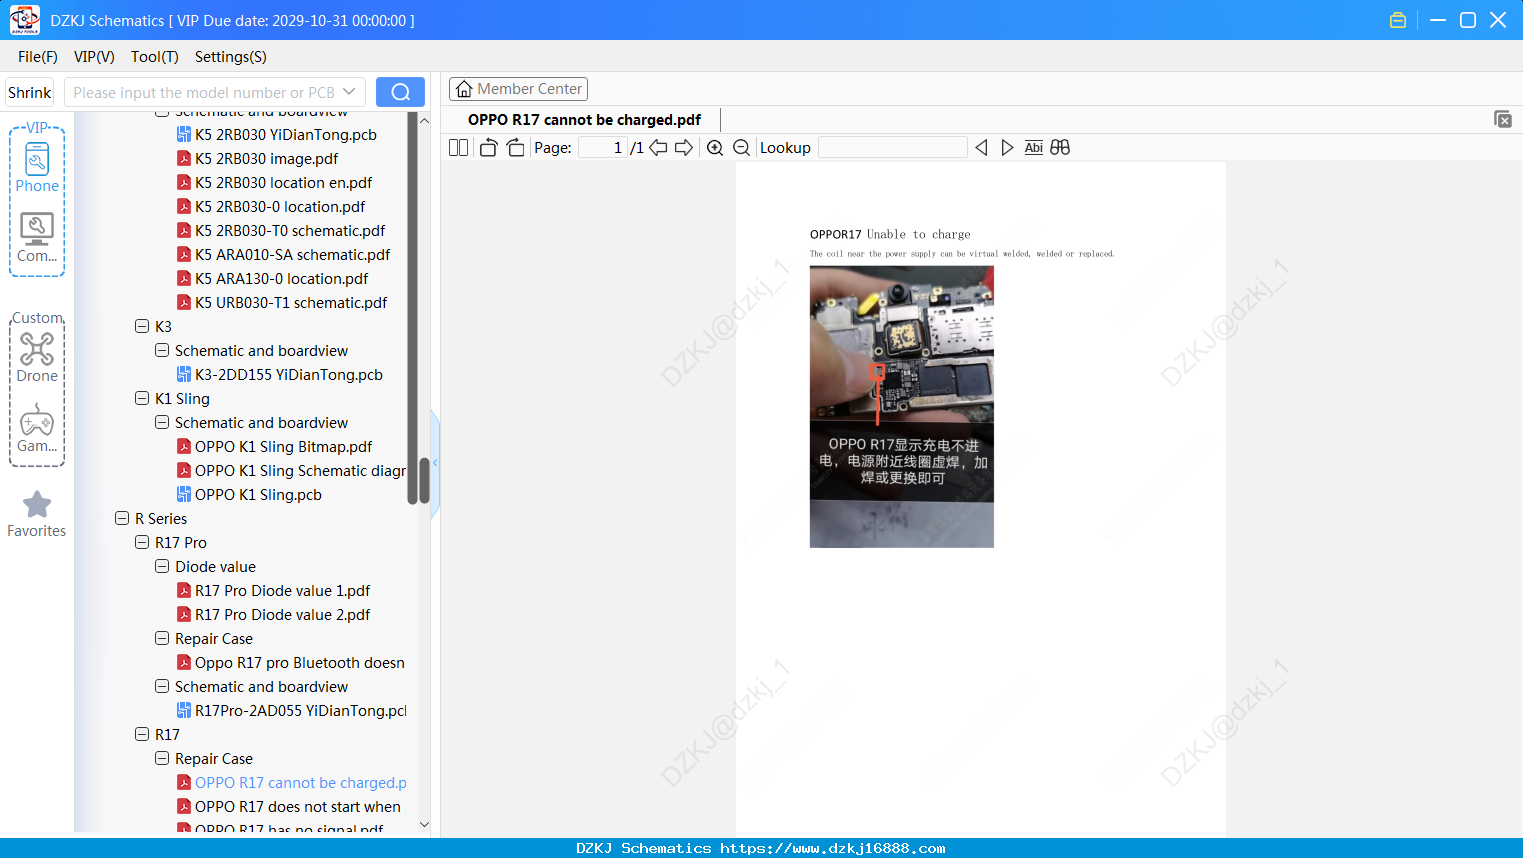
Task: Open K5 2RB030 image.pdf
Action: [266, 158]
